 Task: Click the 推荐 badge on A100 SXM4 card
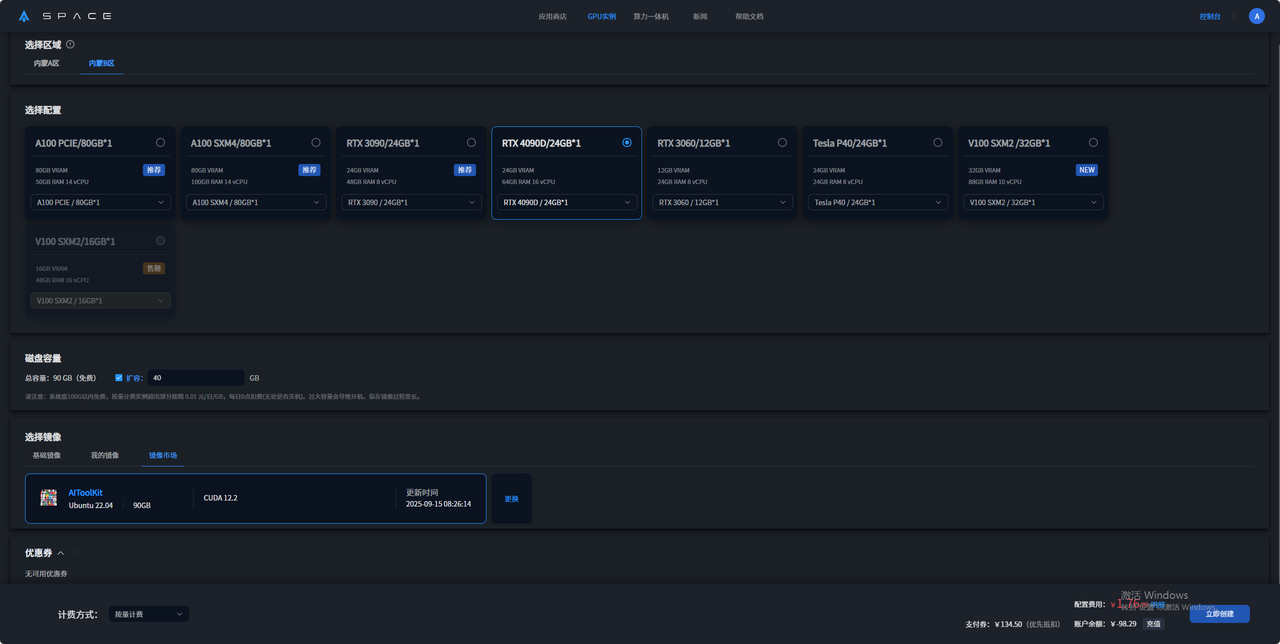pyautogui.click(x=309, y=170)
